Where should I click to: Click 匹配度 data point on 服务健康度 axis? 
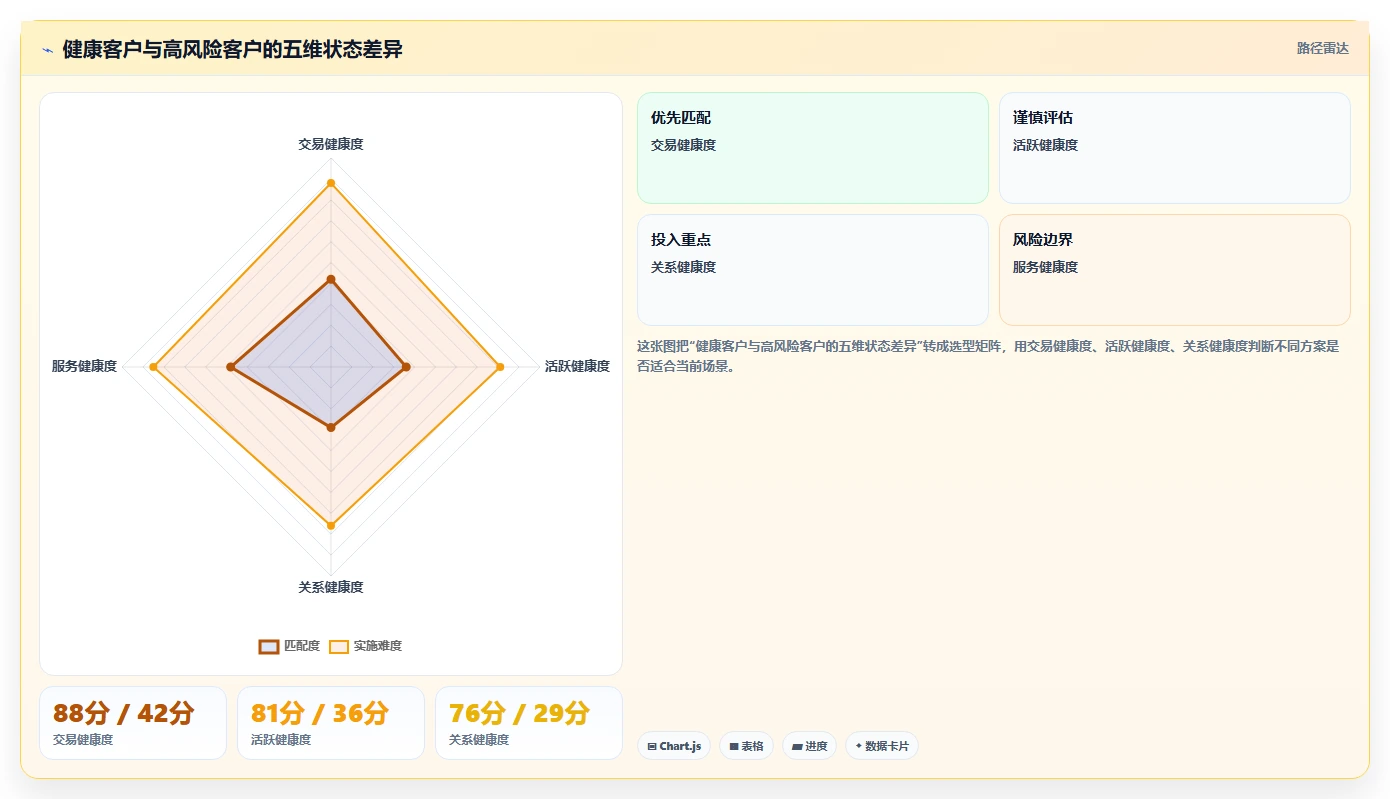[x=231, y=367]
